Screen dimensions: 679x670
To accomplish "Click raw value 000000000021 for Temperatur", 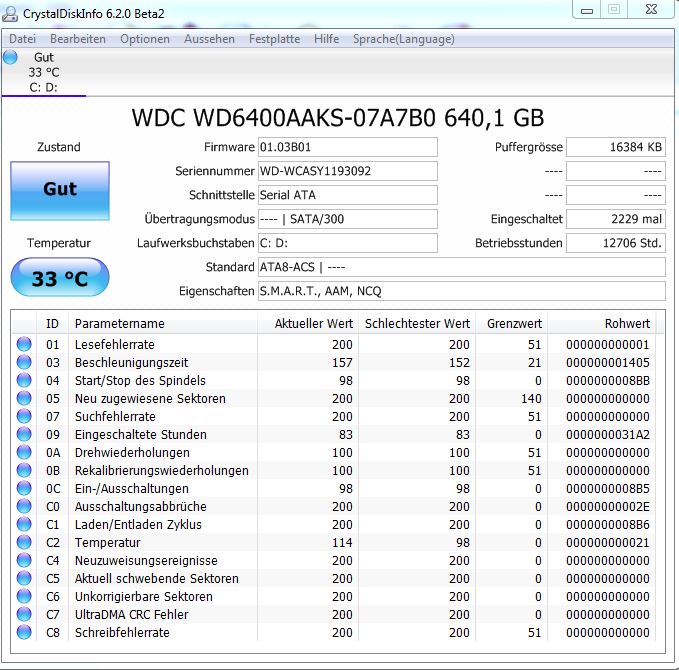I will pos(608,543).
